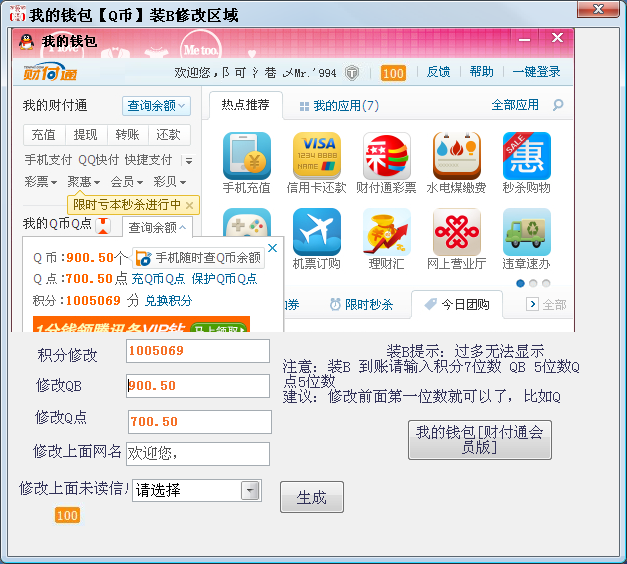627x564 pixels.
Task: Open the 理财汇 icon
Action: [387, 232]
